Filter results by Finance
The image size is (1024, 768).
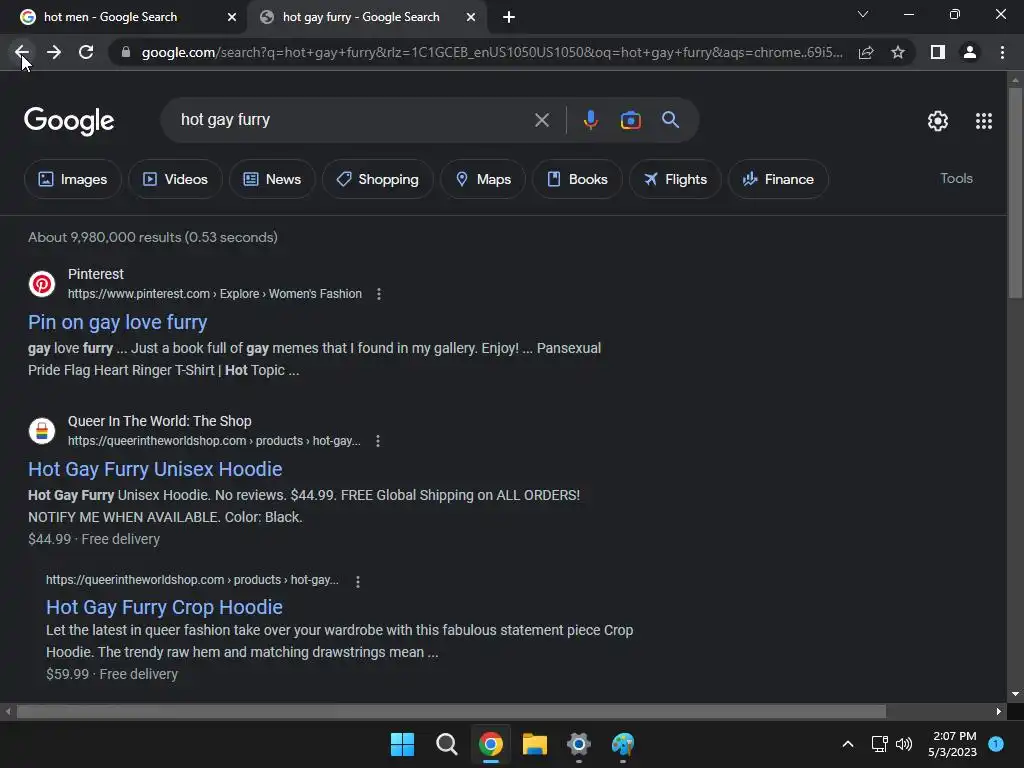[x=778, y=179]
